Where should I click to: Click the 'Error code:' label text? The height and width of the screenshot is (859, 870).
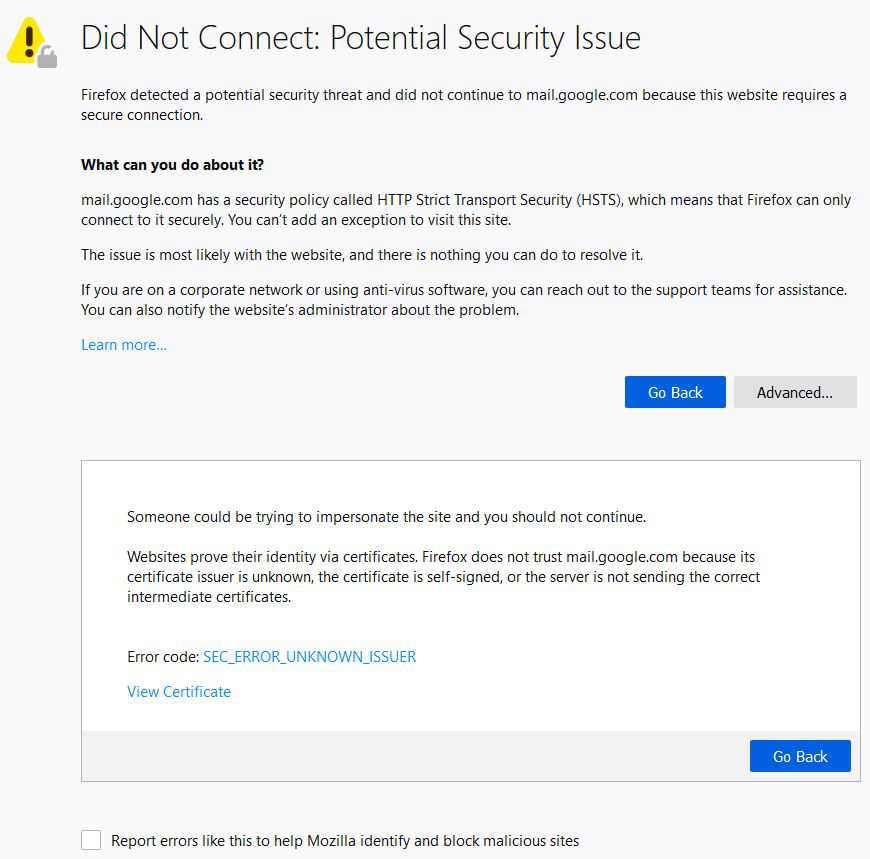[x=163, y=657]
